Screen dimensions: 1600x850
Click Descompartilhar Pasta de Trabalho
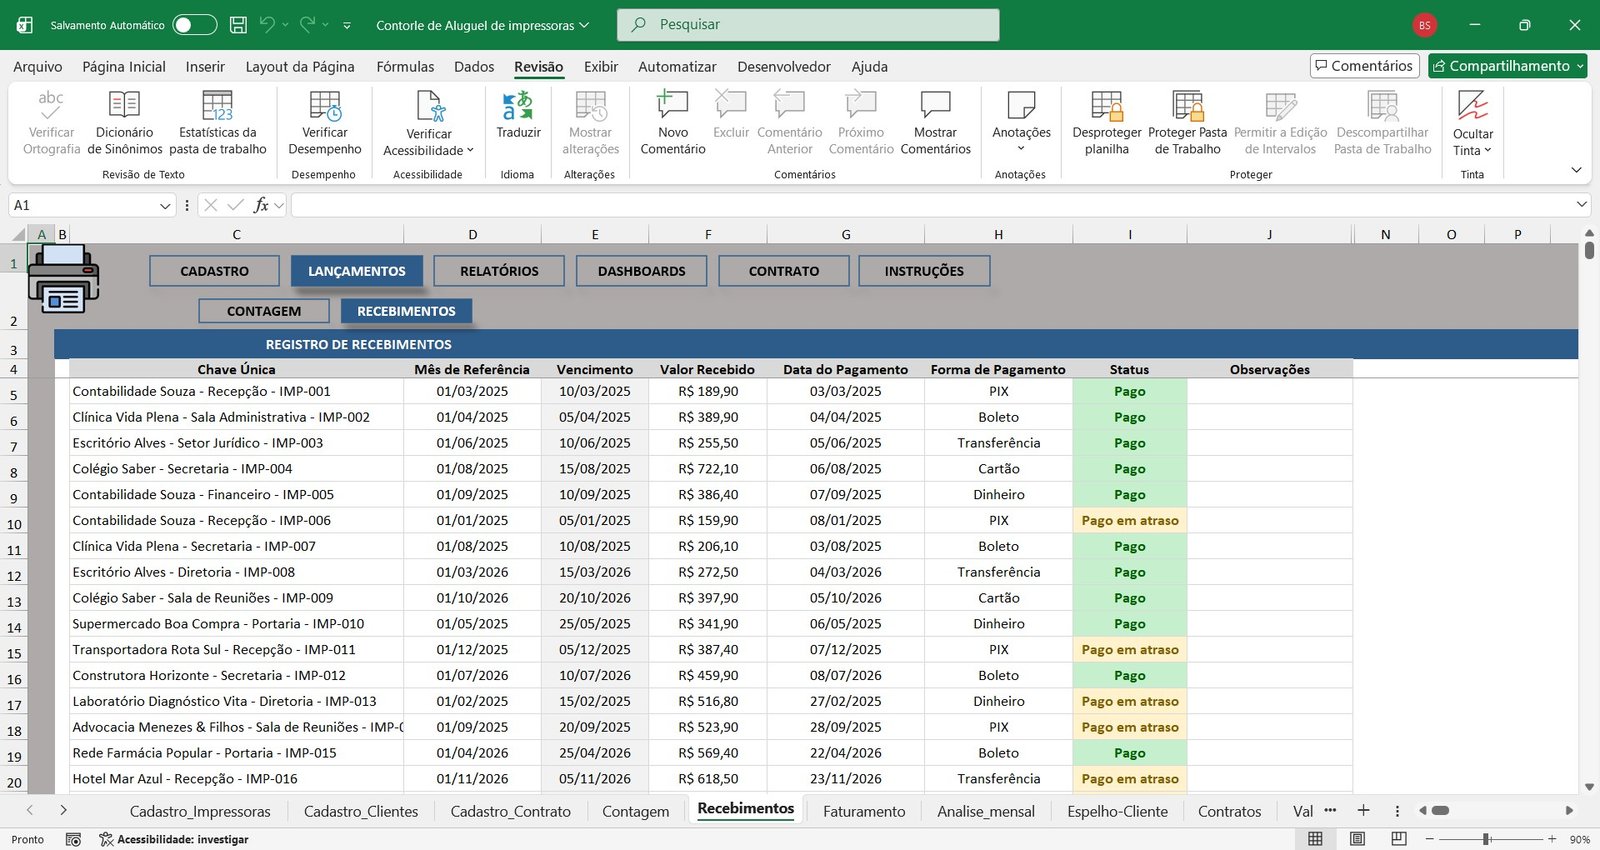click(1383, 123)
